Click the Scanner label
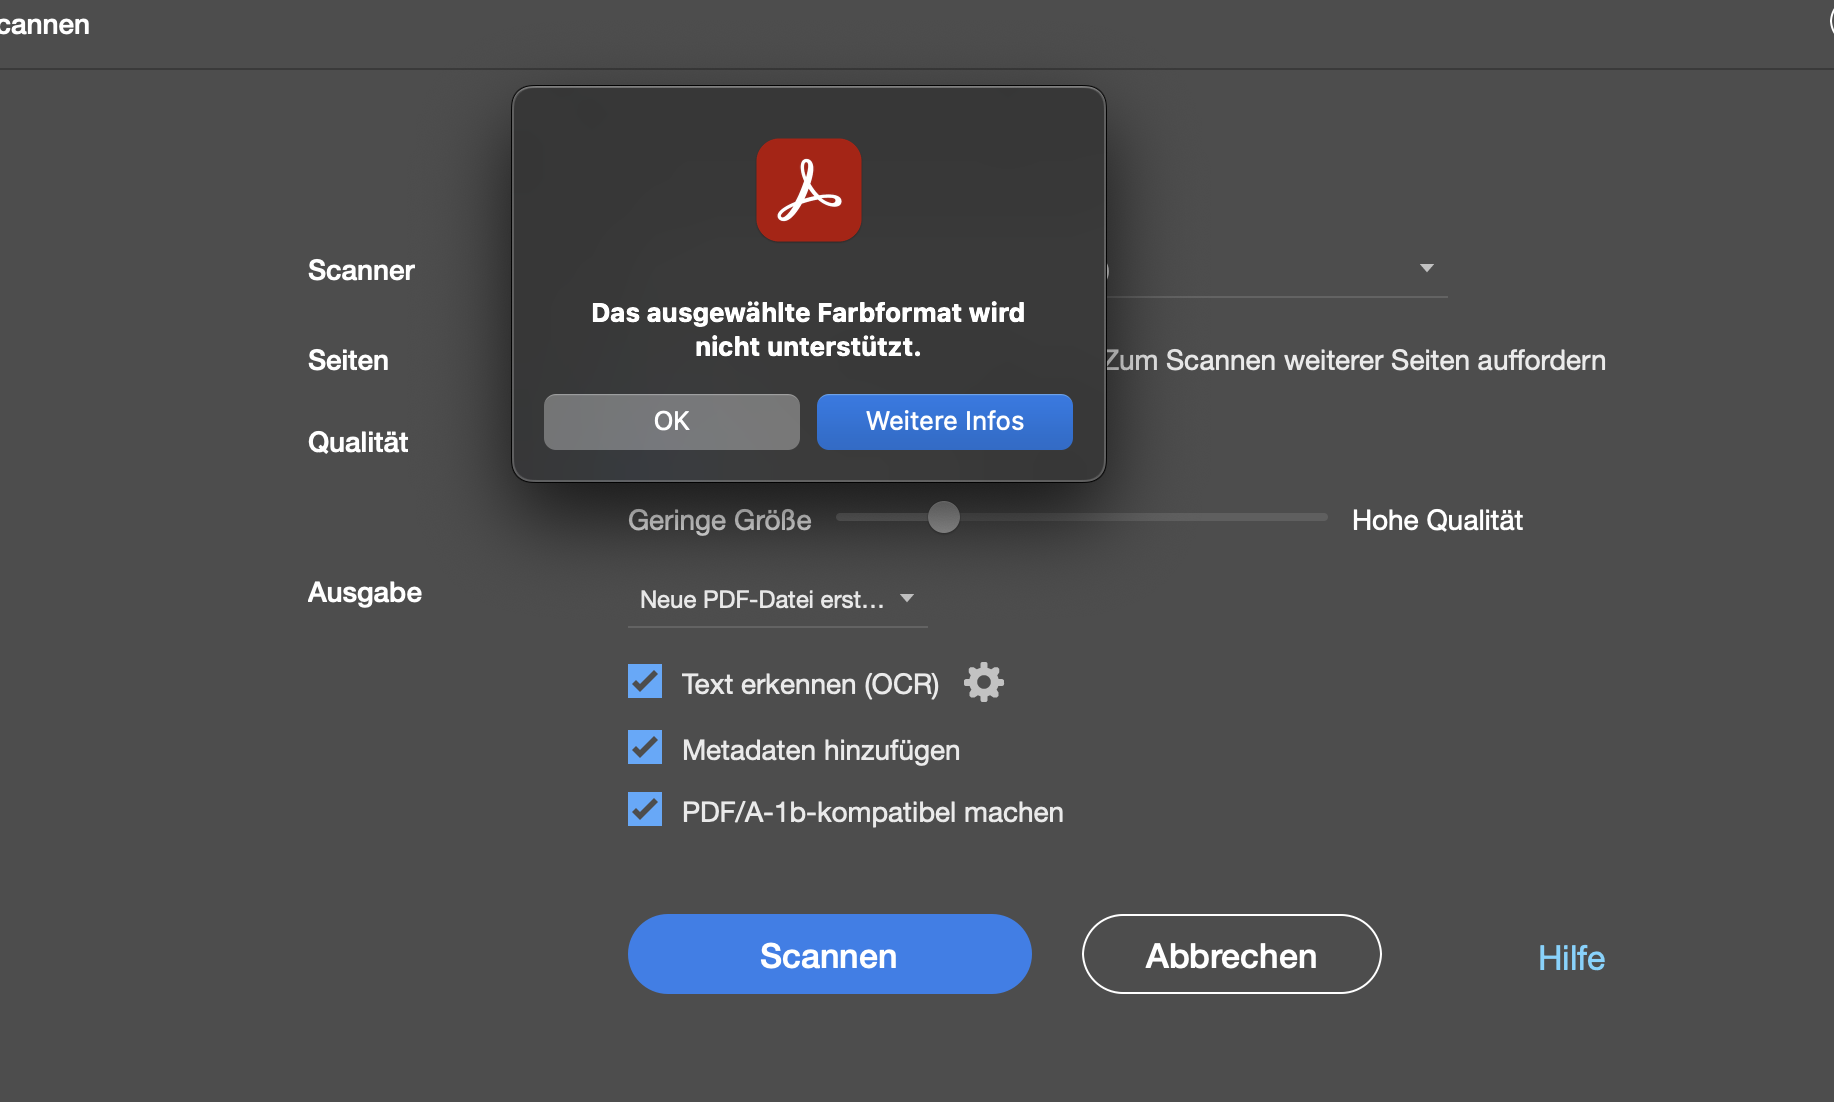Viewport: 1834px width, 1102px height. coord(360,270)
